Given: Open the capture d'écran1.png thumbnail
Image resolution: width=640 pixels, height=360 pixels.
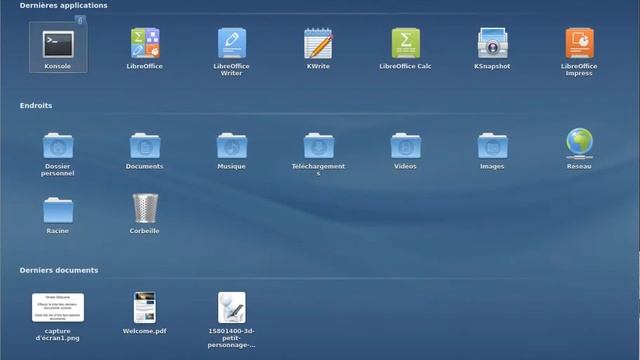Looking at the screenshot, I should (58, 307).
